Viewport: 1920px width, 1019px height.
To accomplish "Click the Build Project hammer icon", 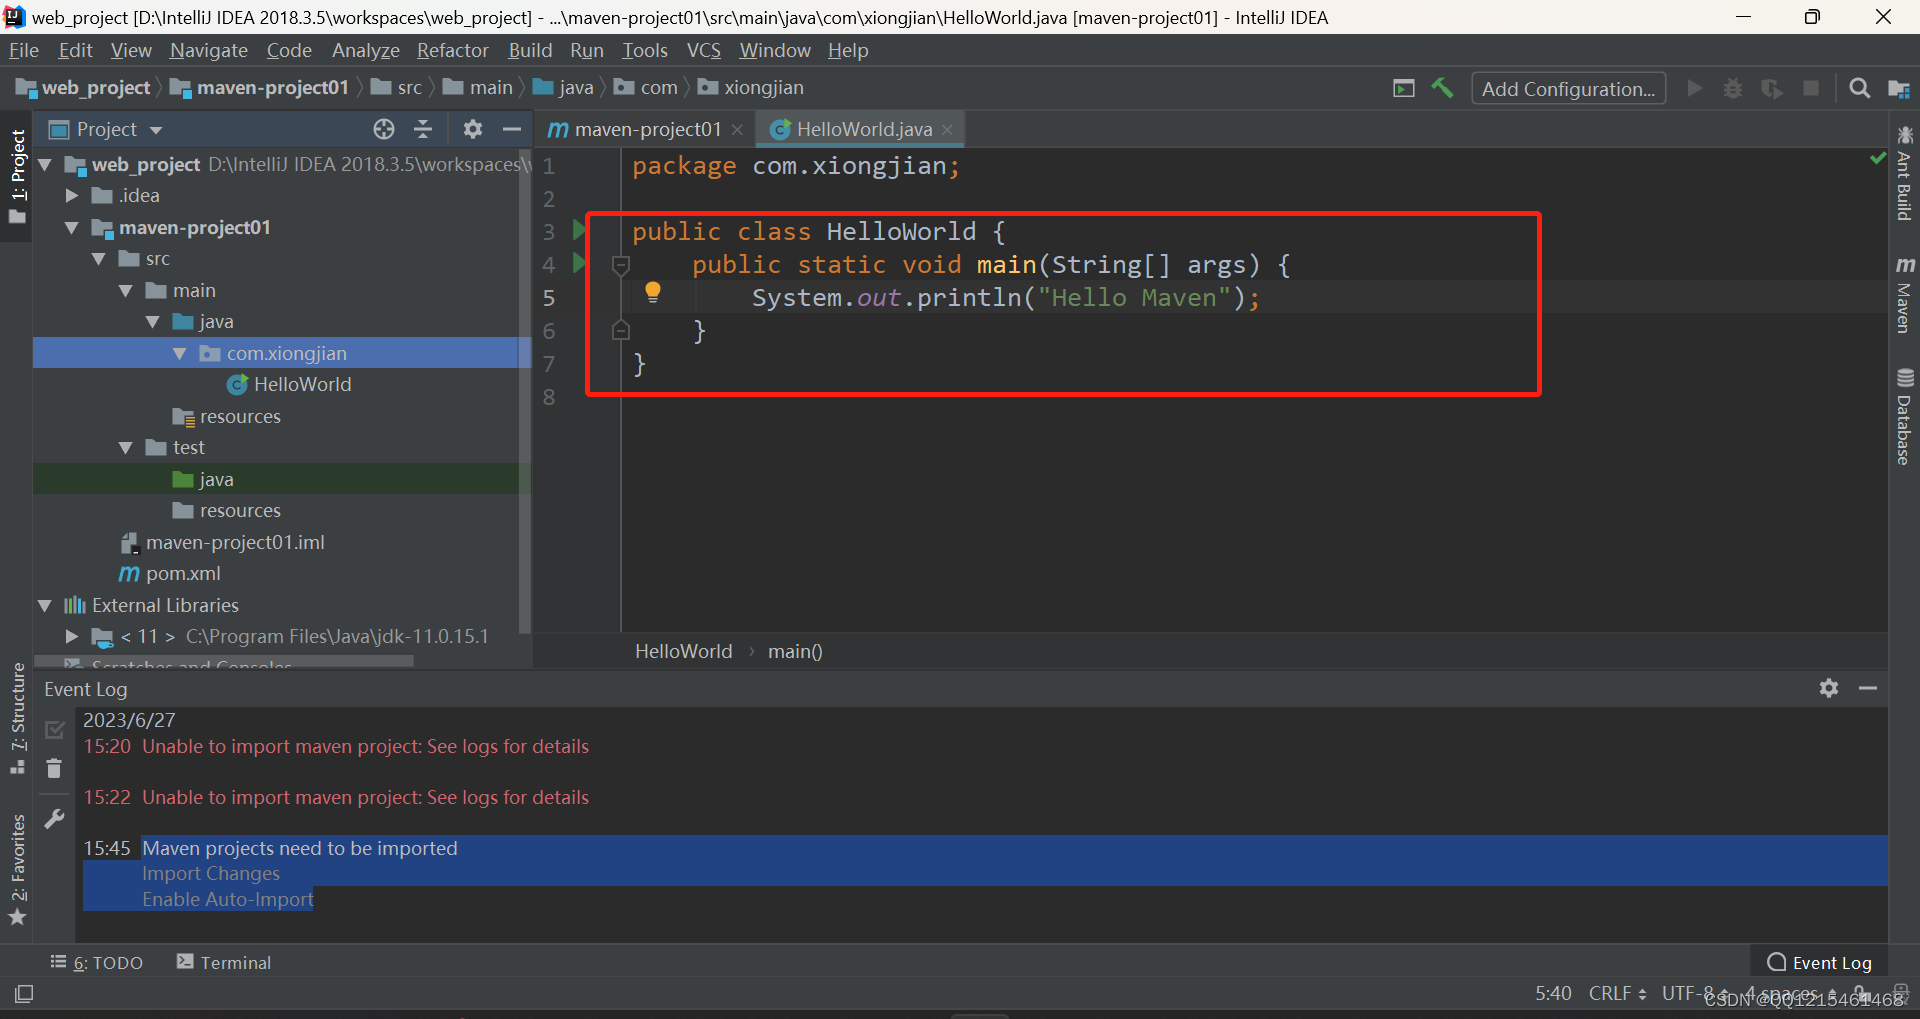I will pos(1442,88).
